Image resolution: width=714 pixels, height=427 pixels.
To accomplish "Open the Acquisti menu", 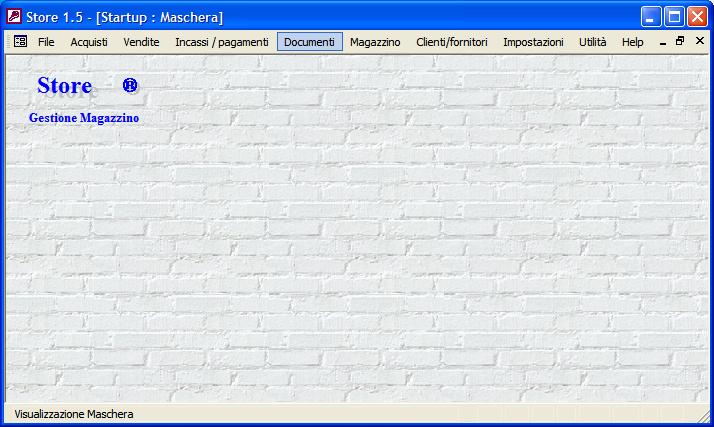I will [x=89, y=42].
